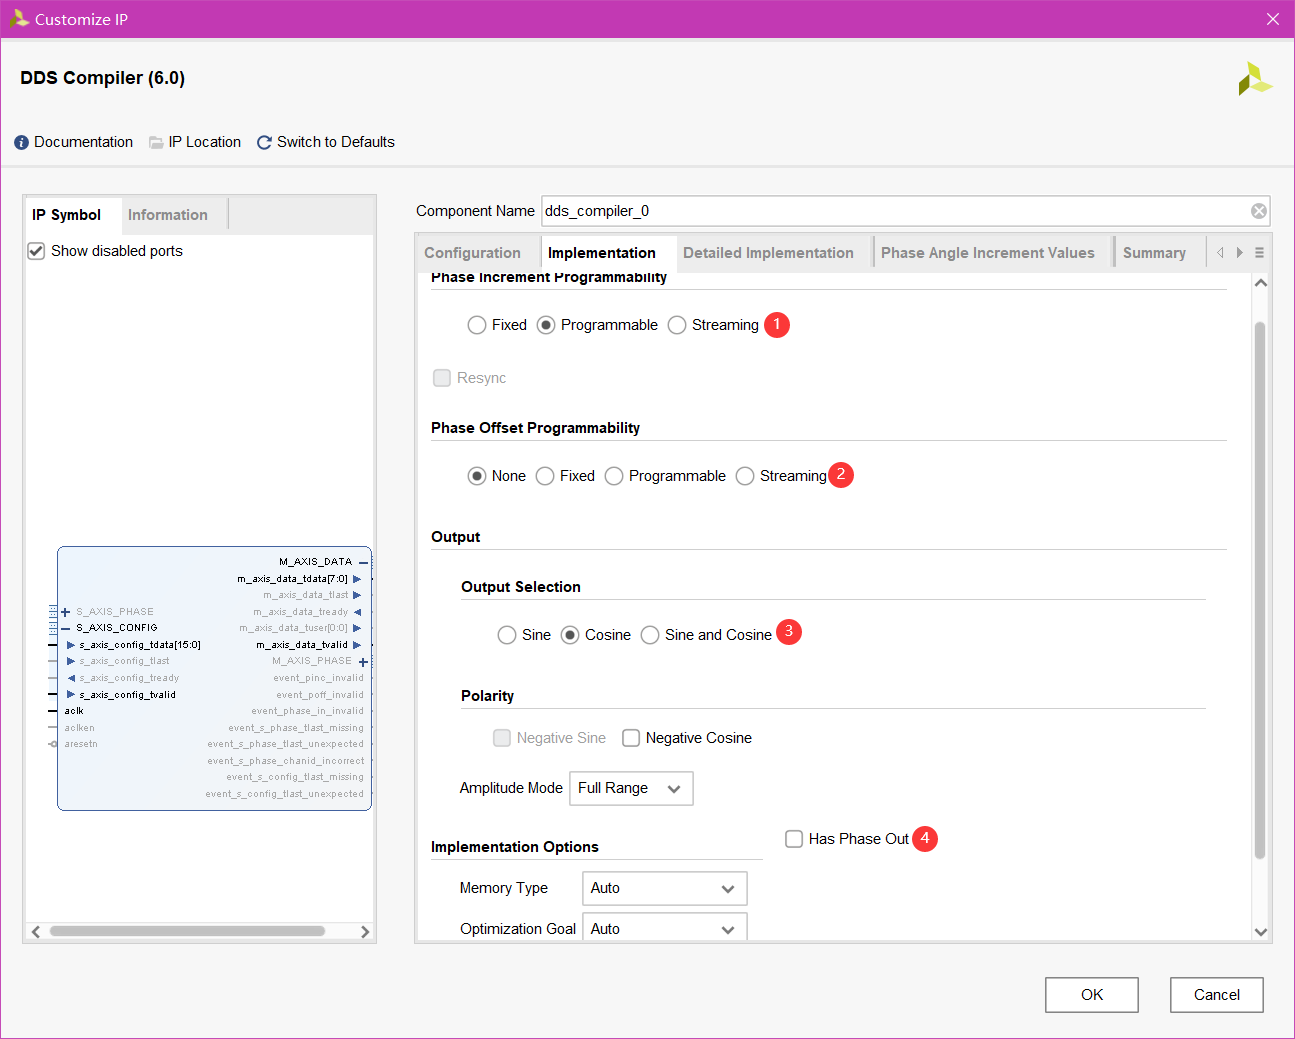
Task: Go to the Summary tab
Action: [1154, 253]
